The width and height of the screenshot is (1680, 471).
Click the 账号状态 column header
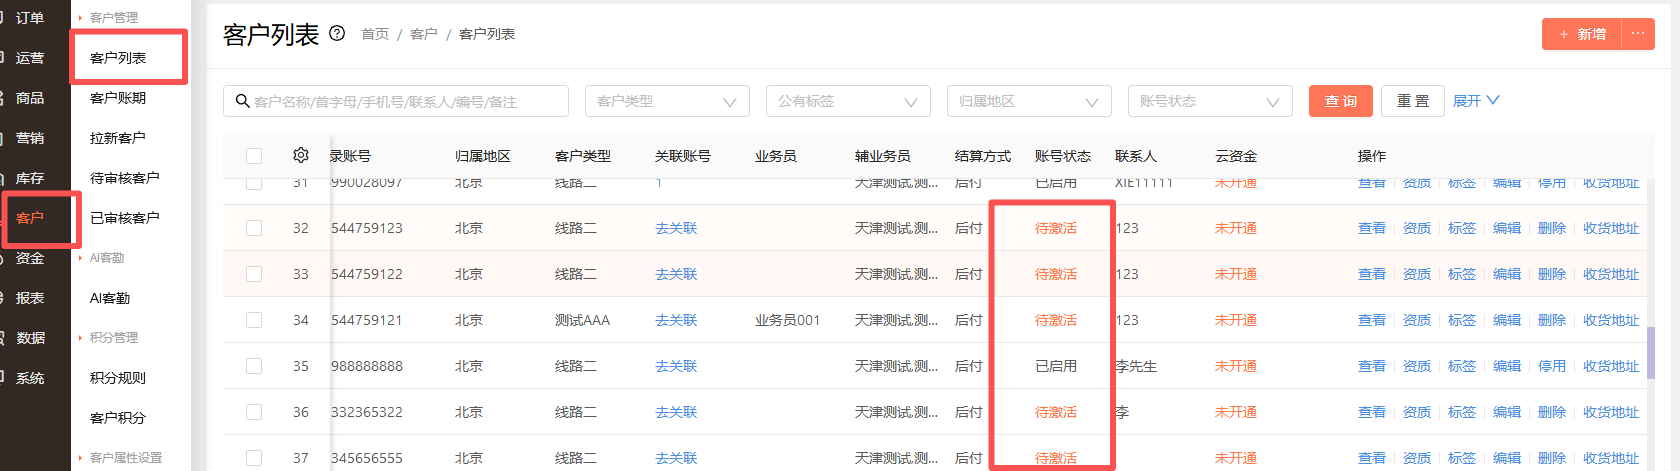(x=1063, y=156)
